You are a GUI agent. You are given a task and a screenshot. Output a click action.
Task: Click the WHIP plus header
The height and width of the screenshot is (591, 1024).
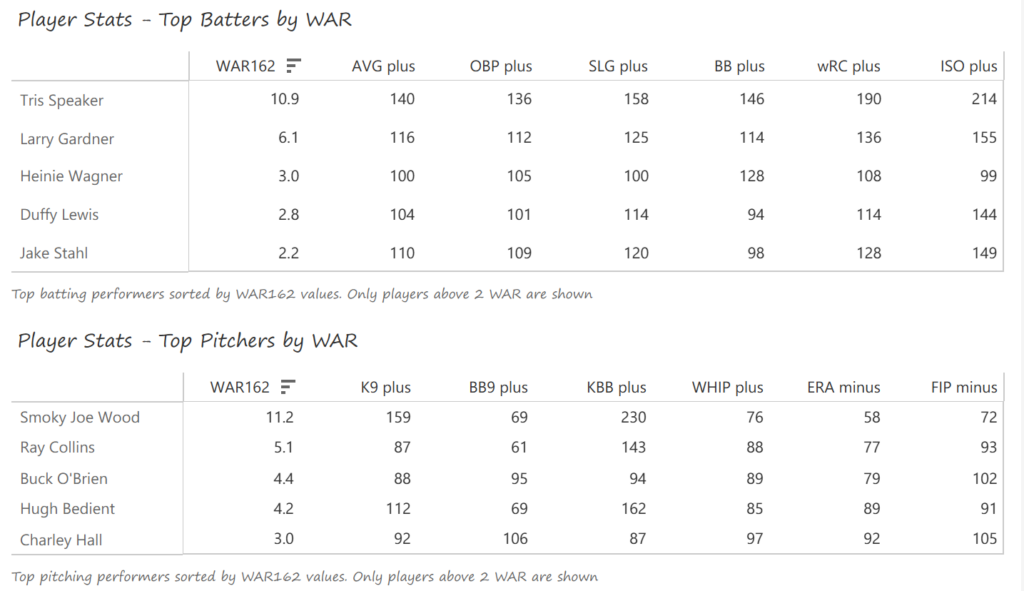[x=727, y=388]
